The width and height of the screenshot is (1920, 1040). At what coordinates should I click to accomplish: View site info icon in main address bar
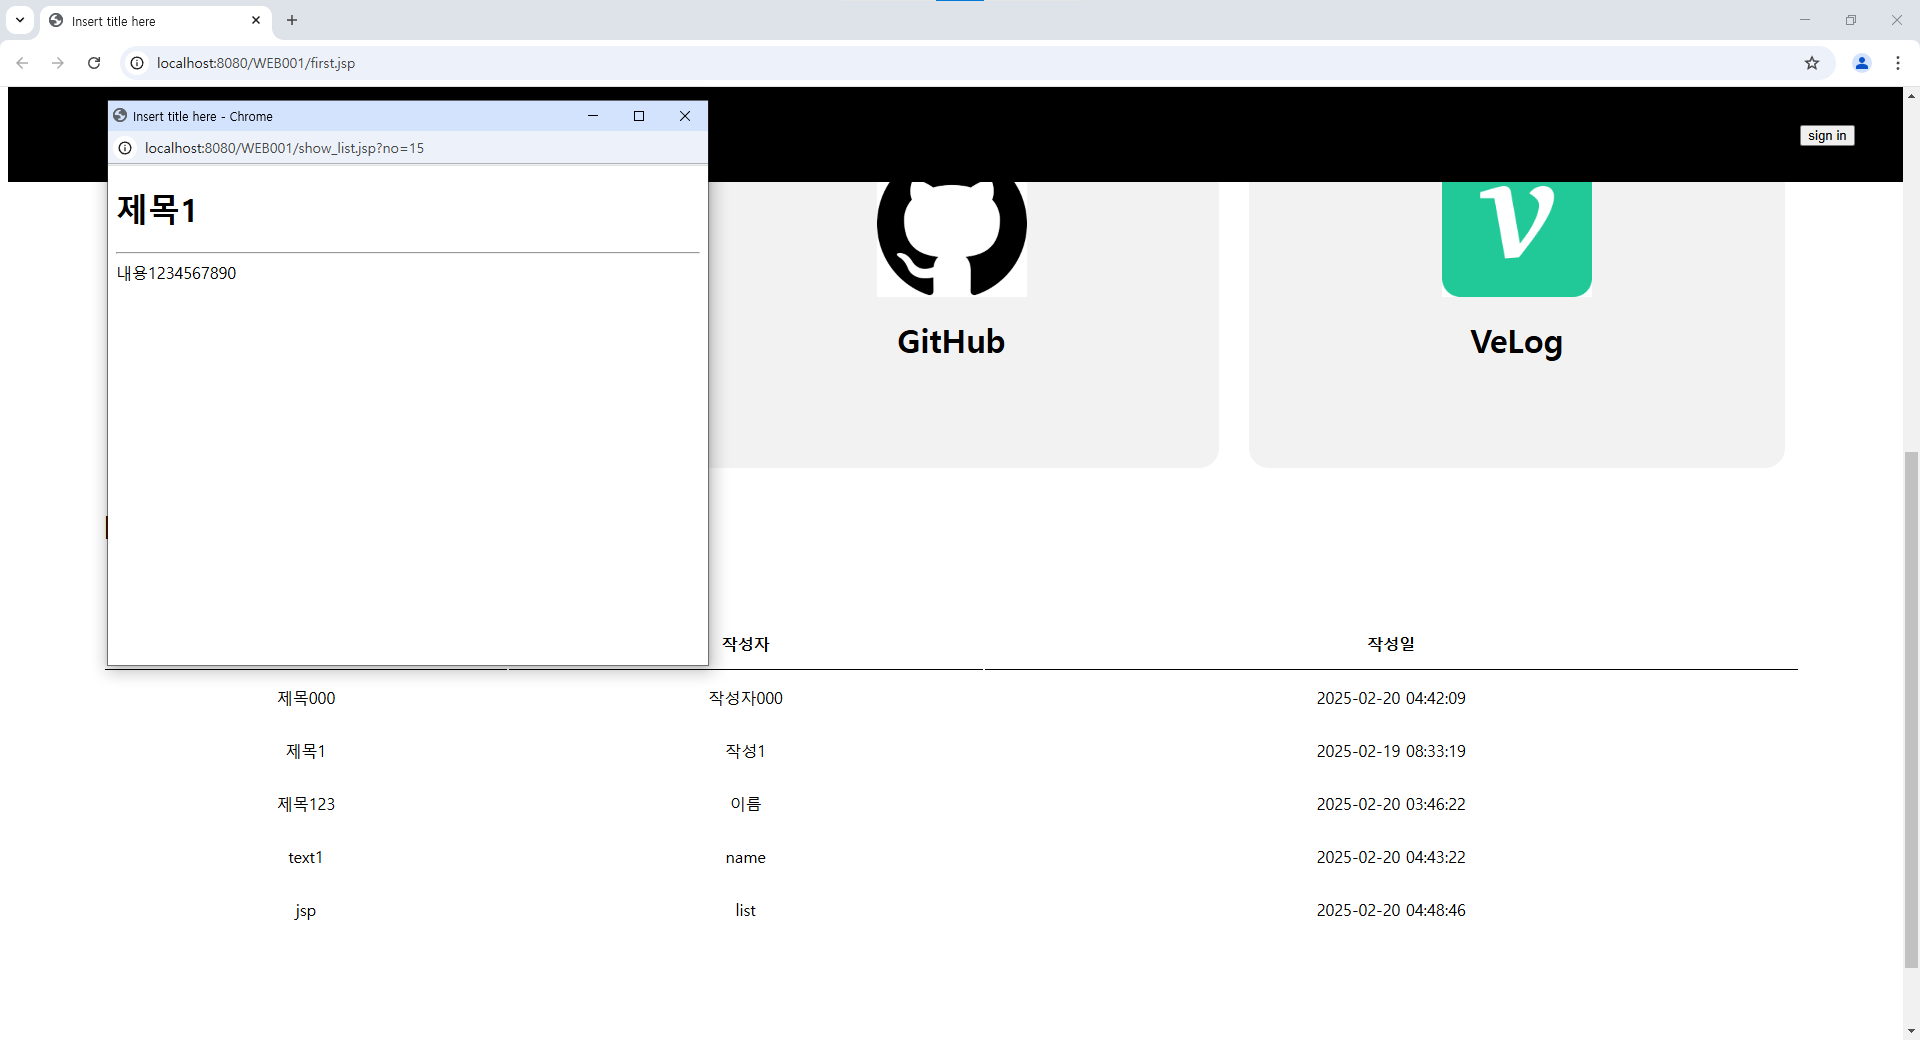(138, 63)
